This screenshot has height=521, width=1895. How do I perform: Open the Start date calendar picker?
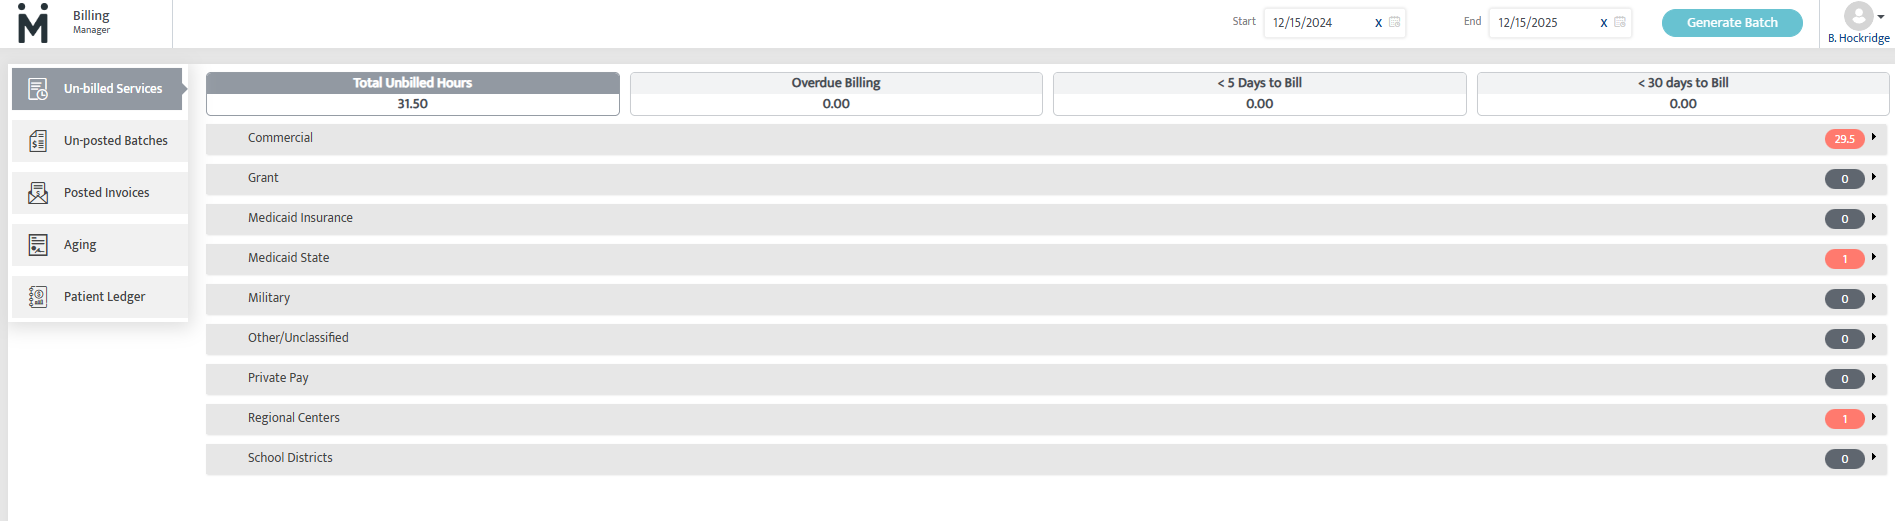click(1395, 22)
